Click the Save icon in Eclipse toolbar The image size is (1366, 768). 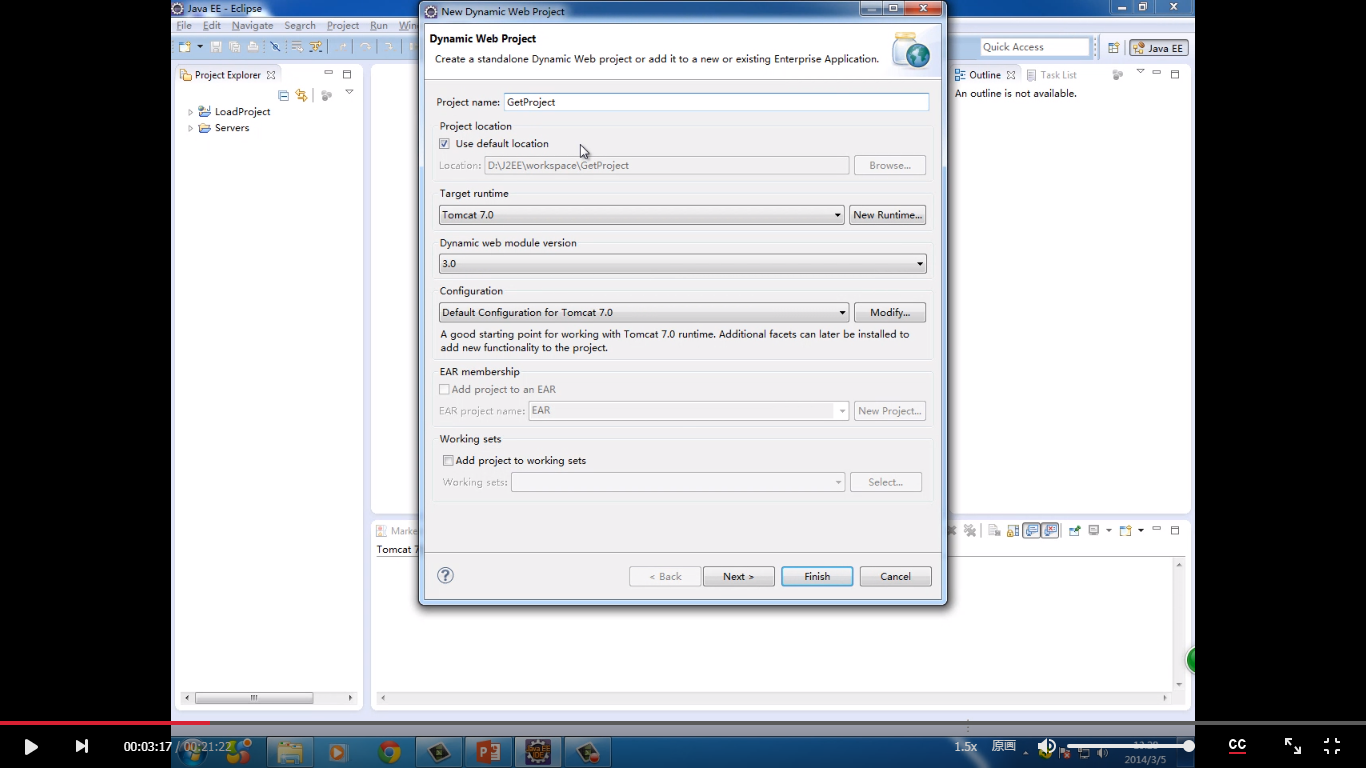point(216,47)
